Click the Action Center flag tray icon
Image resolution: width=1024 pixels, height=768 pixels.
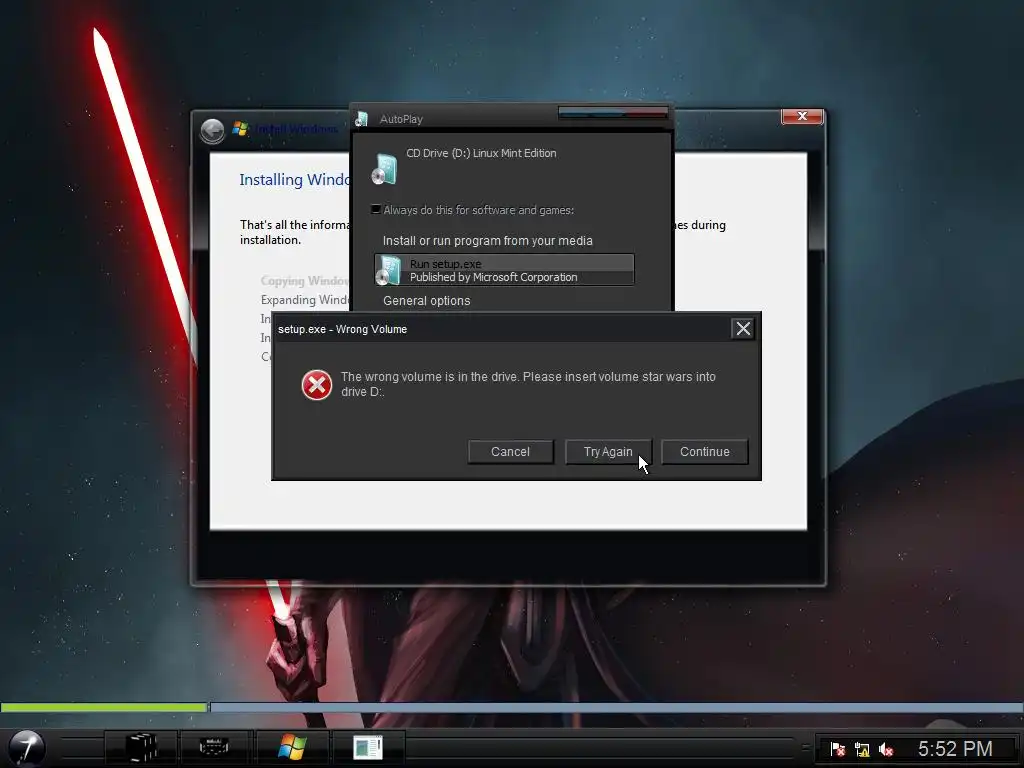[x=838, y=749]
